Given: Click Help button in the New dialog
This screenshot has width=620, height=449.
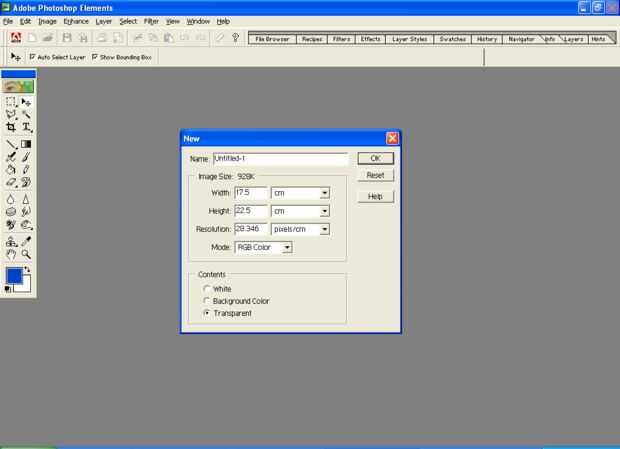Looking at the screenshot, I should coord(376,196).
